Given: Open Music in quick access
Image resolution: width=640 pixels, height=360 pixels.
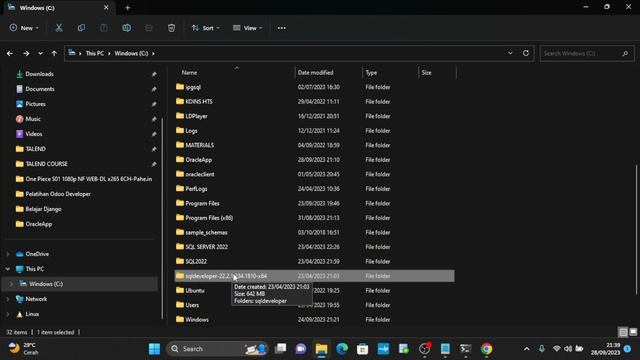Looking at the screenshot, I should pyautogui.click(x=33, y=119).
